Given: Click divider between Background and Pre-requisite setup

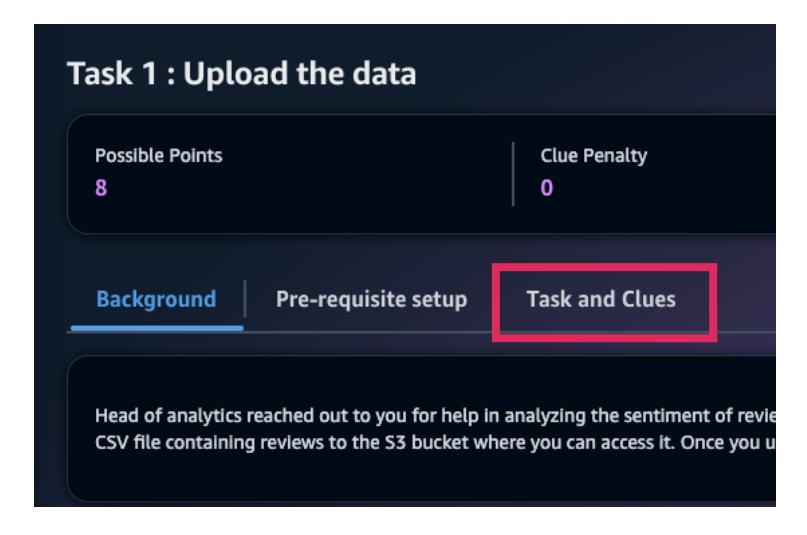Looking at the screenshot, I should tap(245, 299).
